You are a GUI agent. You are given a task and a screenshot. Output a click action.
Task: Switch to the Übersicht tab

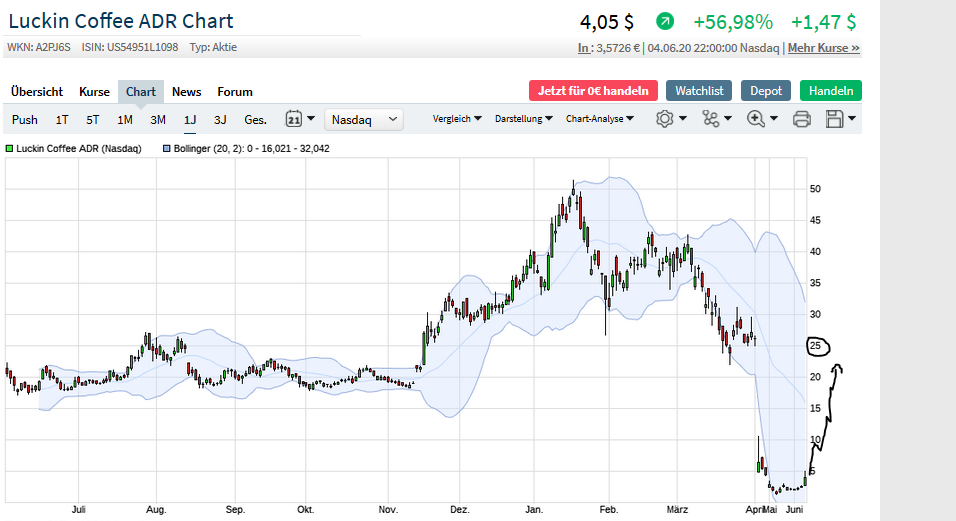[x=37, y=91]
